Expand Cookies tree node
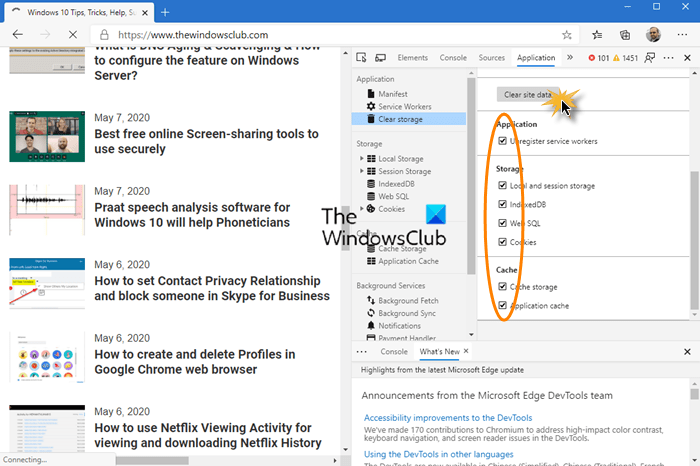Image resolution: width=700 pixels, height=466 pixels. click(x=362, y=208)
